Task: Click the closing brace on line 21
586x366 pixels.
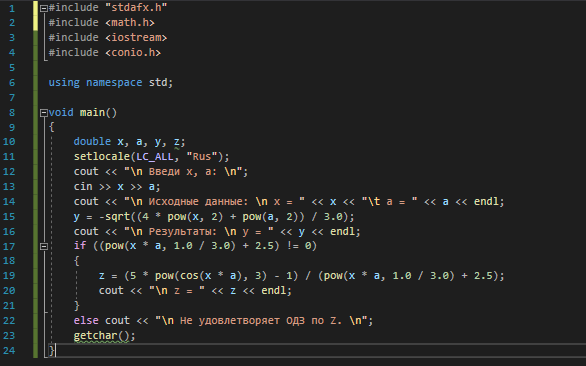Action: (x=77, y=305)
